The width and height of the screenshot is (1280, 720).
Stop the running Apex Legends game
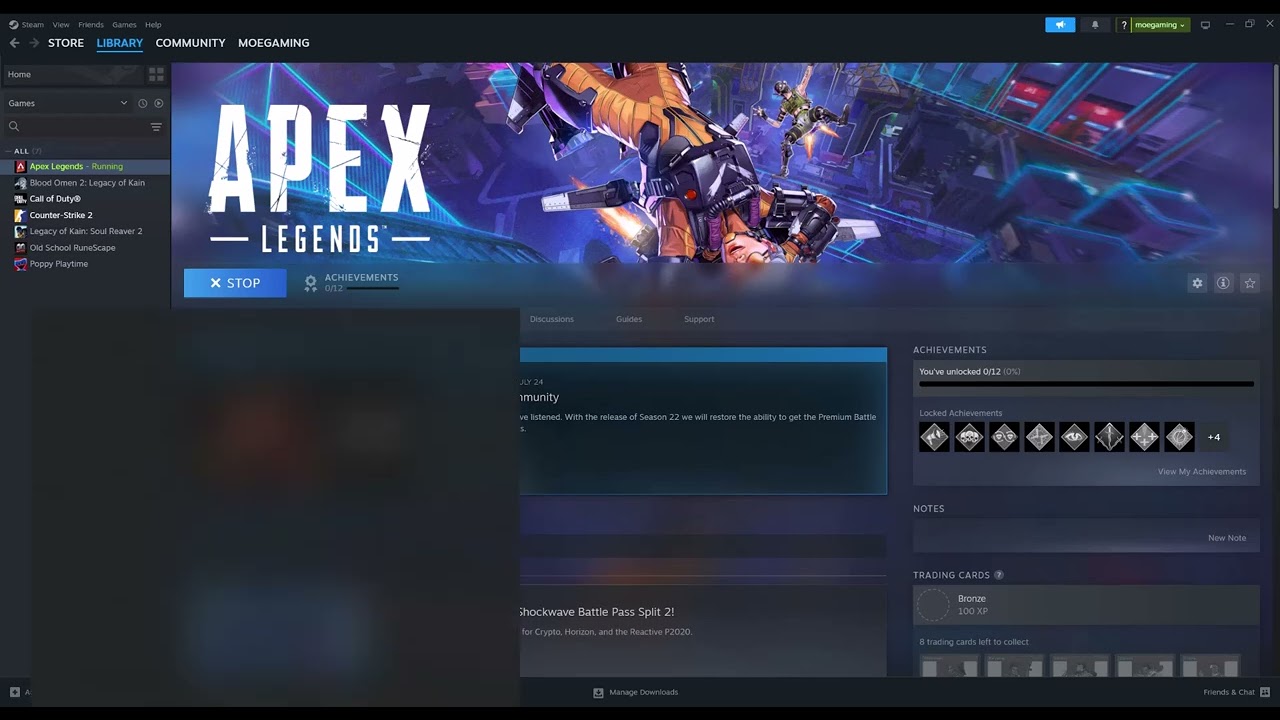pyautogui.click(x=235, y=283)
